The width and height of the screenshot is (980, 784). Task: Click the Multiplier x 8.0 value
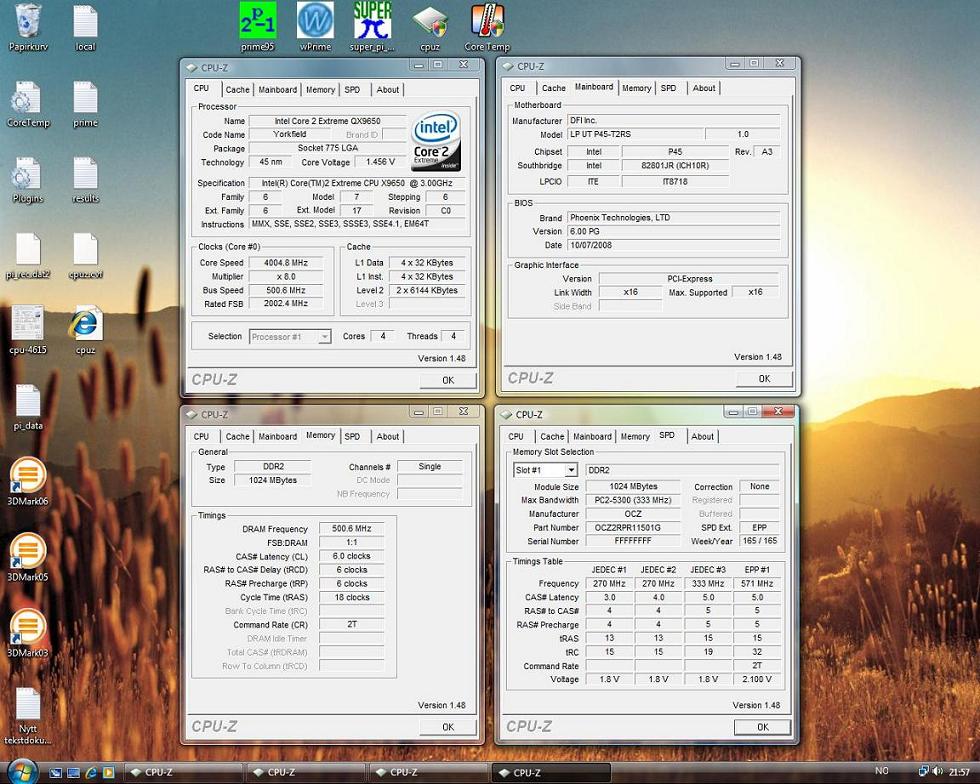[x=286, y=276]
